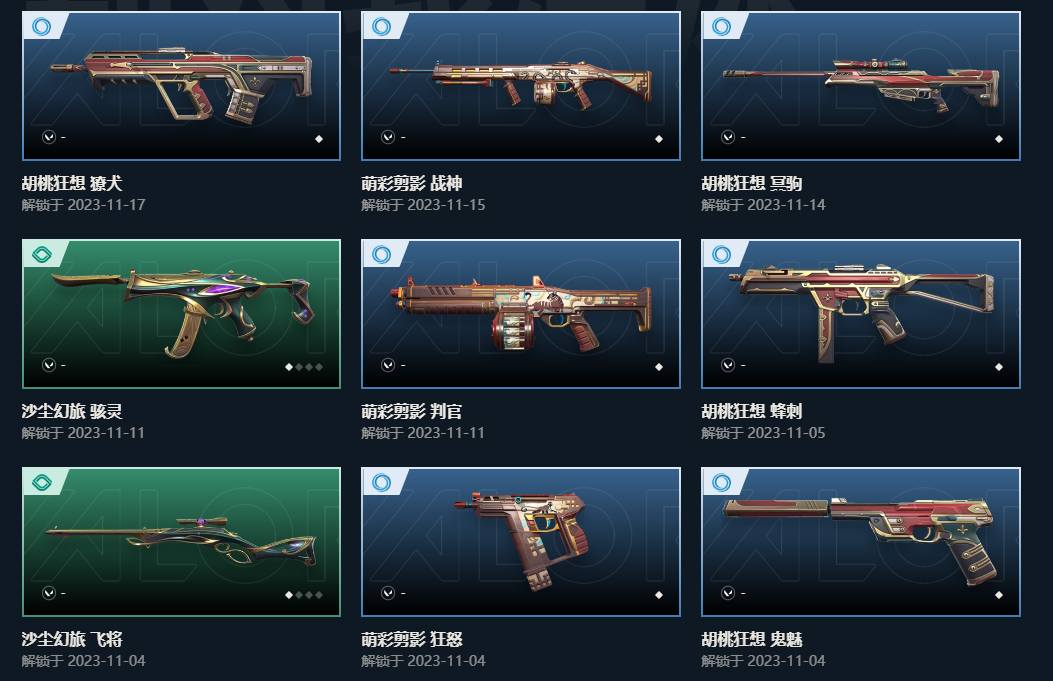The width and height of the screenshot is (1053, 681).
Task: Click the circular chevron icon on 胡桃狂想 冥驹
Action: [x=728, y=137]
